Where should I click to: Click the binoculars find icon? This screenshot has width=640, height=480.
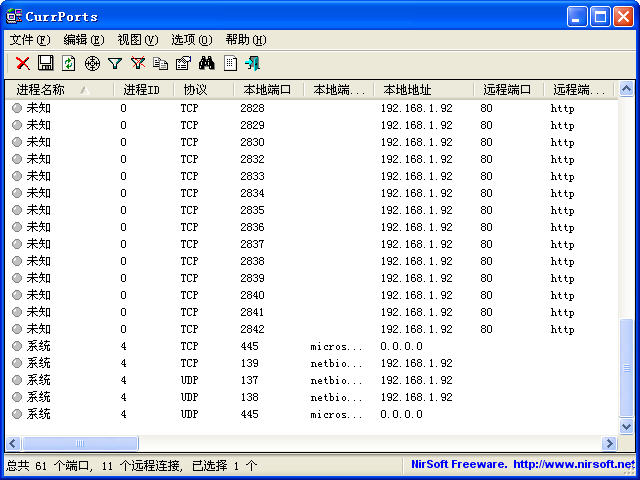click(207, 63)
